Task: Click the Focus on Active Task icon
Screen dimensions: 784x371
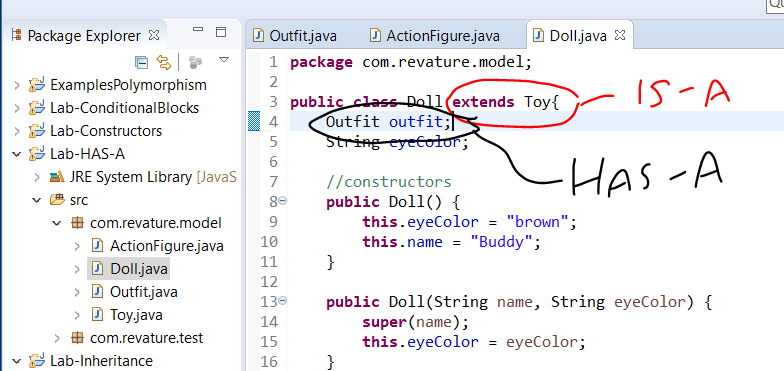Action: [196, 62]
